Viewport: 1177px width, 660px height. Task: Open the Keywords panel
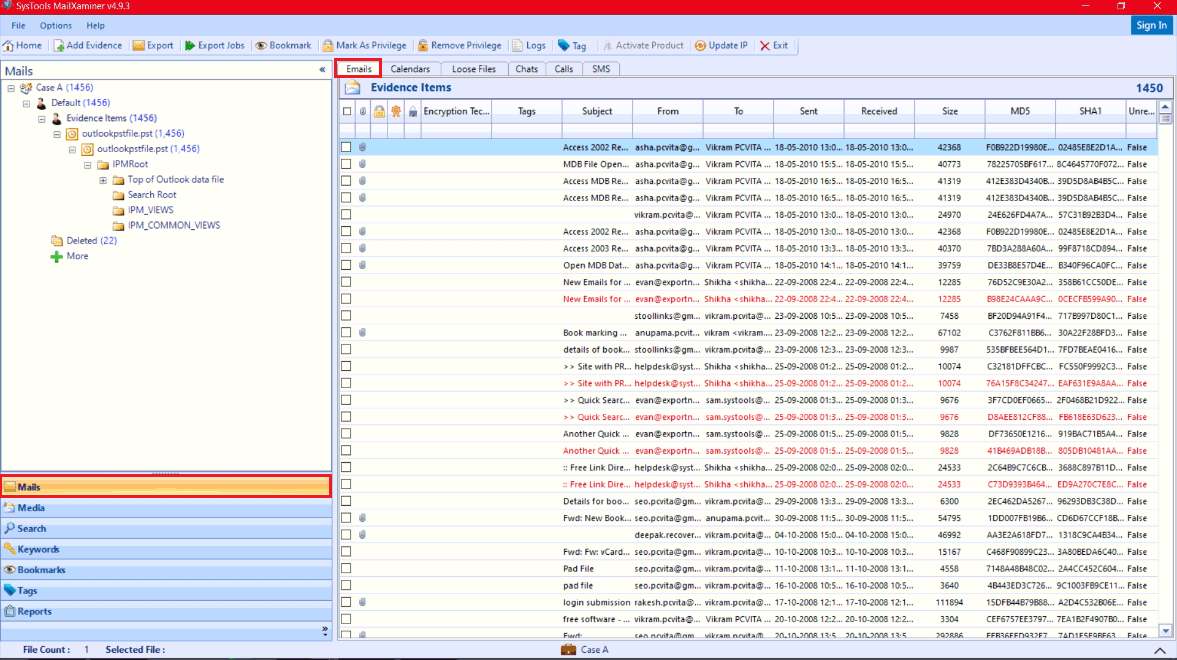pos(166,549)
